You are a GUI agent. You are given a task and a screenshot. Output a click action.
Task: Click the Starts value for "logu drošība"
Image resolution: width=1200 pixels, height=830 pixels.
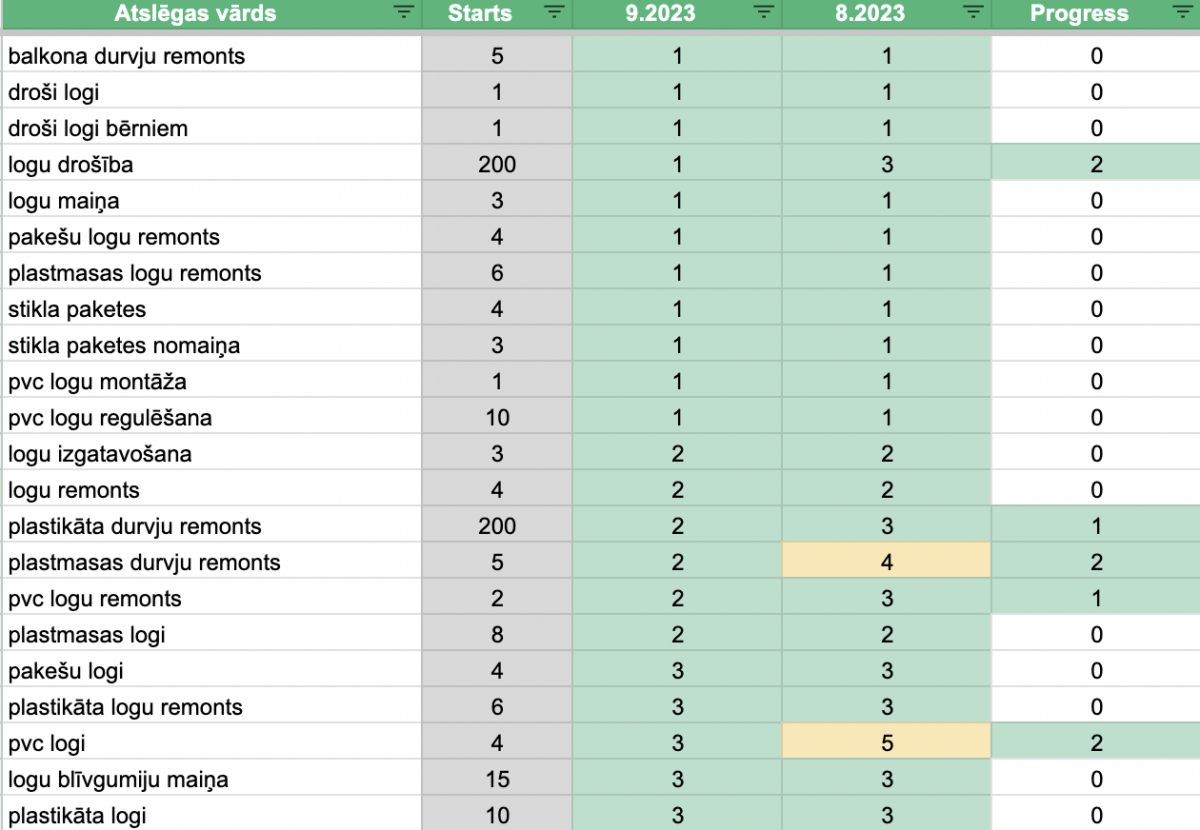pyautogui.click(x=497, y=165)
